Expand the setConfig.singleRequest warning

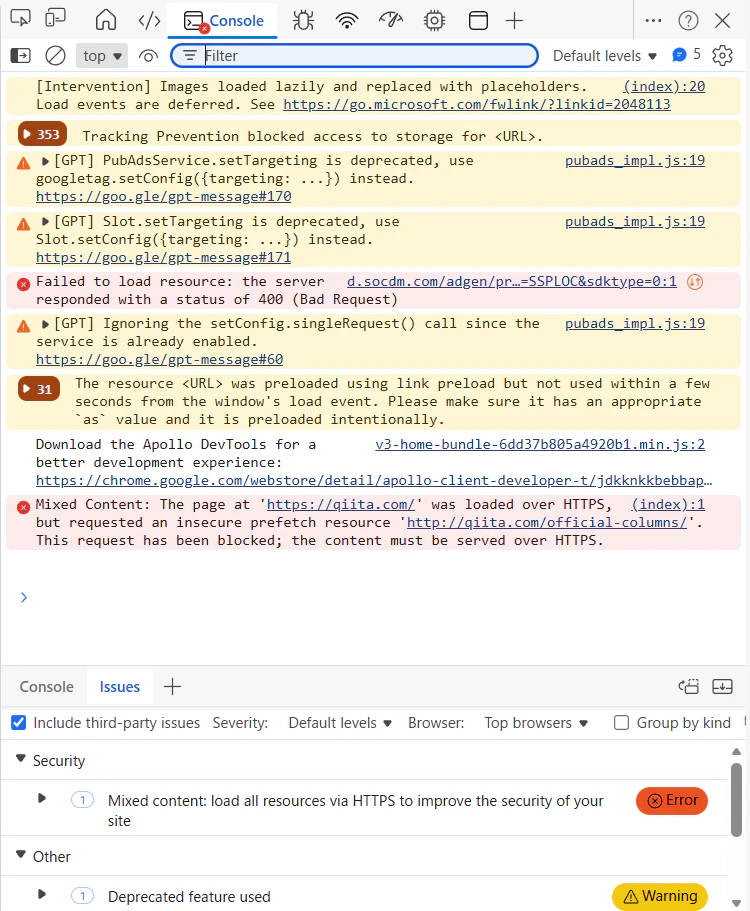tap(45, 324)
